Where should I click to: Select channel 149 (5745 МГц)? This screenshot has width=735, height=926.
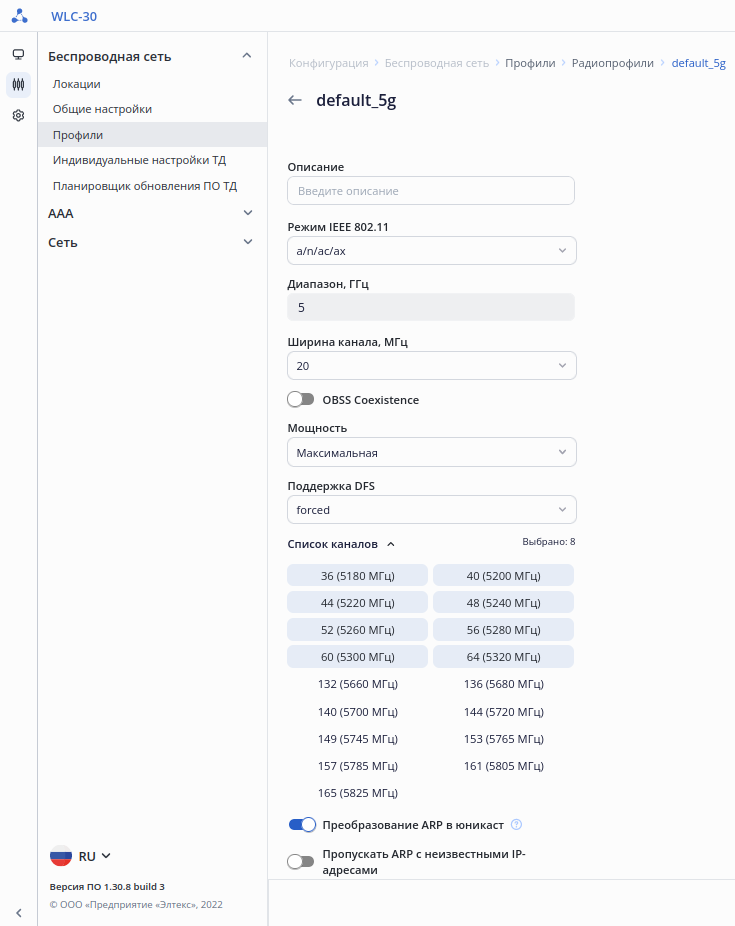click(357, 739)
